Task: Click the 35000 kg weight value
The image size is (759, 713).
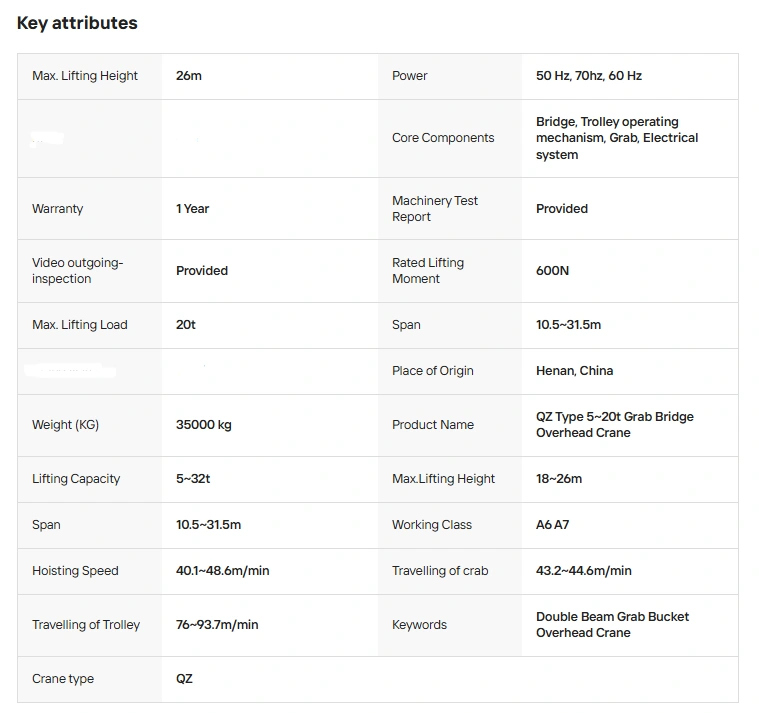Action: (204, 425)
